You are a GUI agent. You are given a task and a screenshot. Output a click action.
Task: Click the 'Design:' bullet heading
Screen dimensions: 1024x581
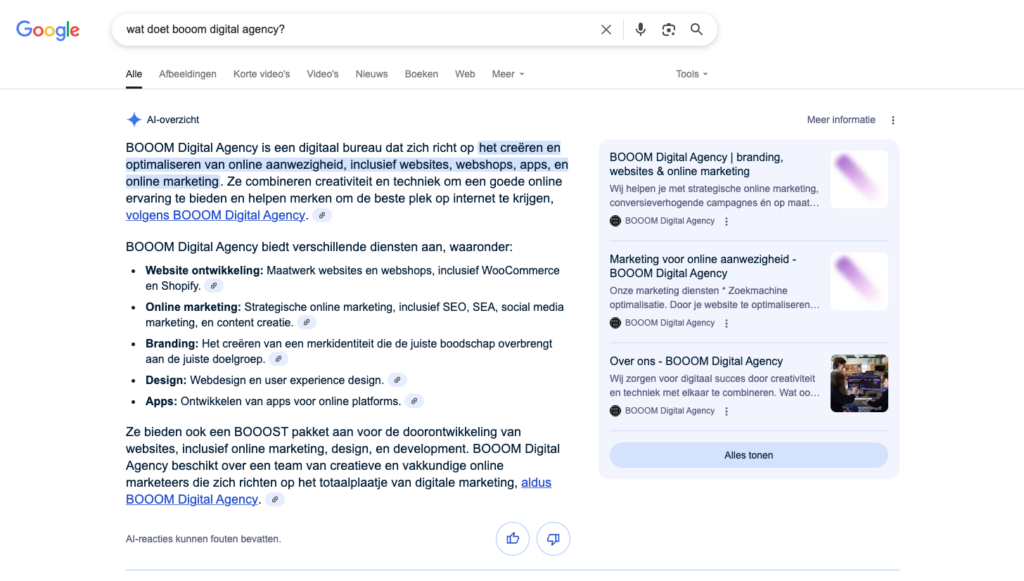[166, 380]
